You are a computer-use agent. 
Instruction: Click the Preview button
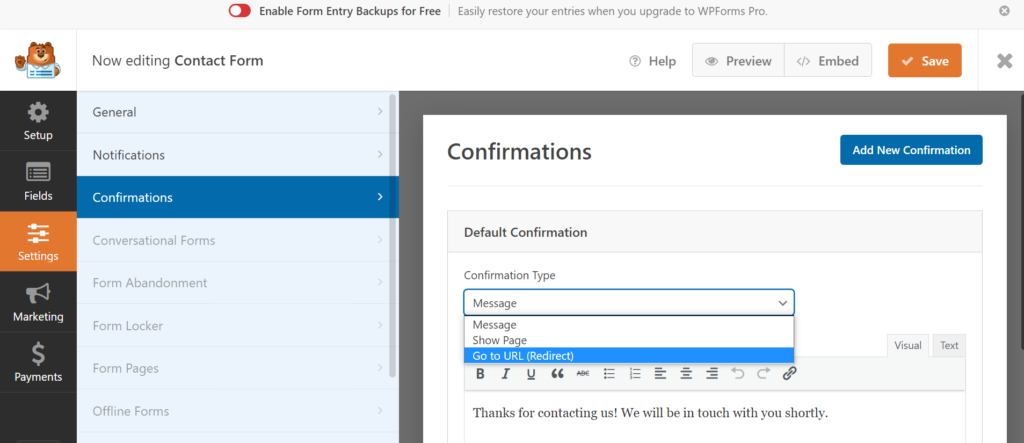(x=738, y=61)
